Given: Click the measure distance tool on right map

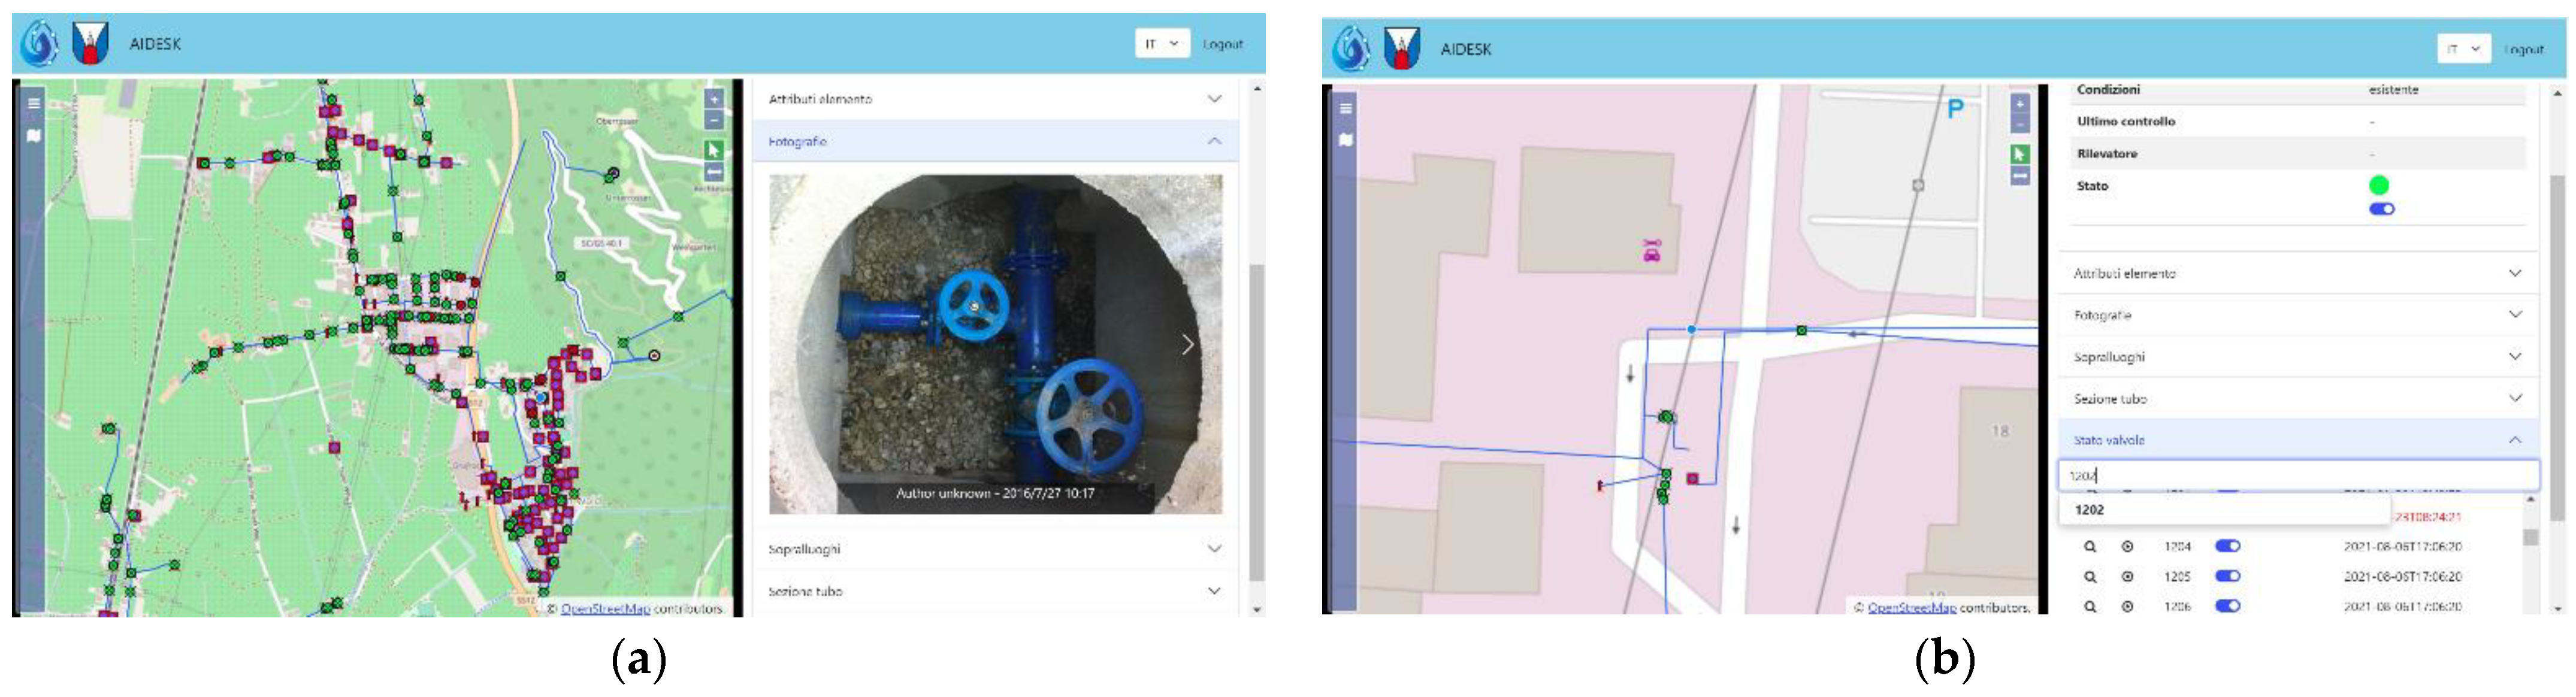Looking at the screenshot, I should [2020, 176].
